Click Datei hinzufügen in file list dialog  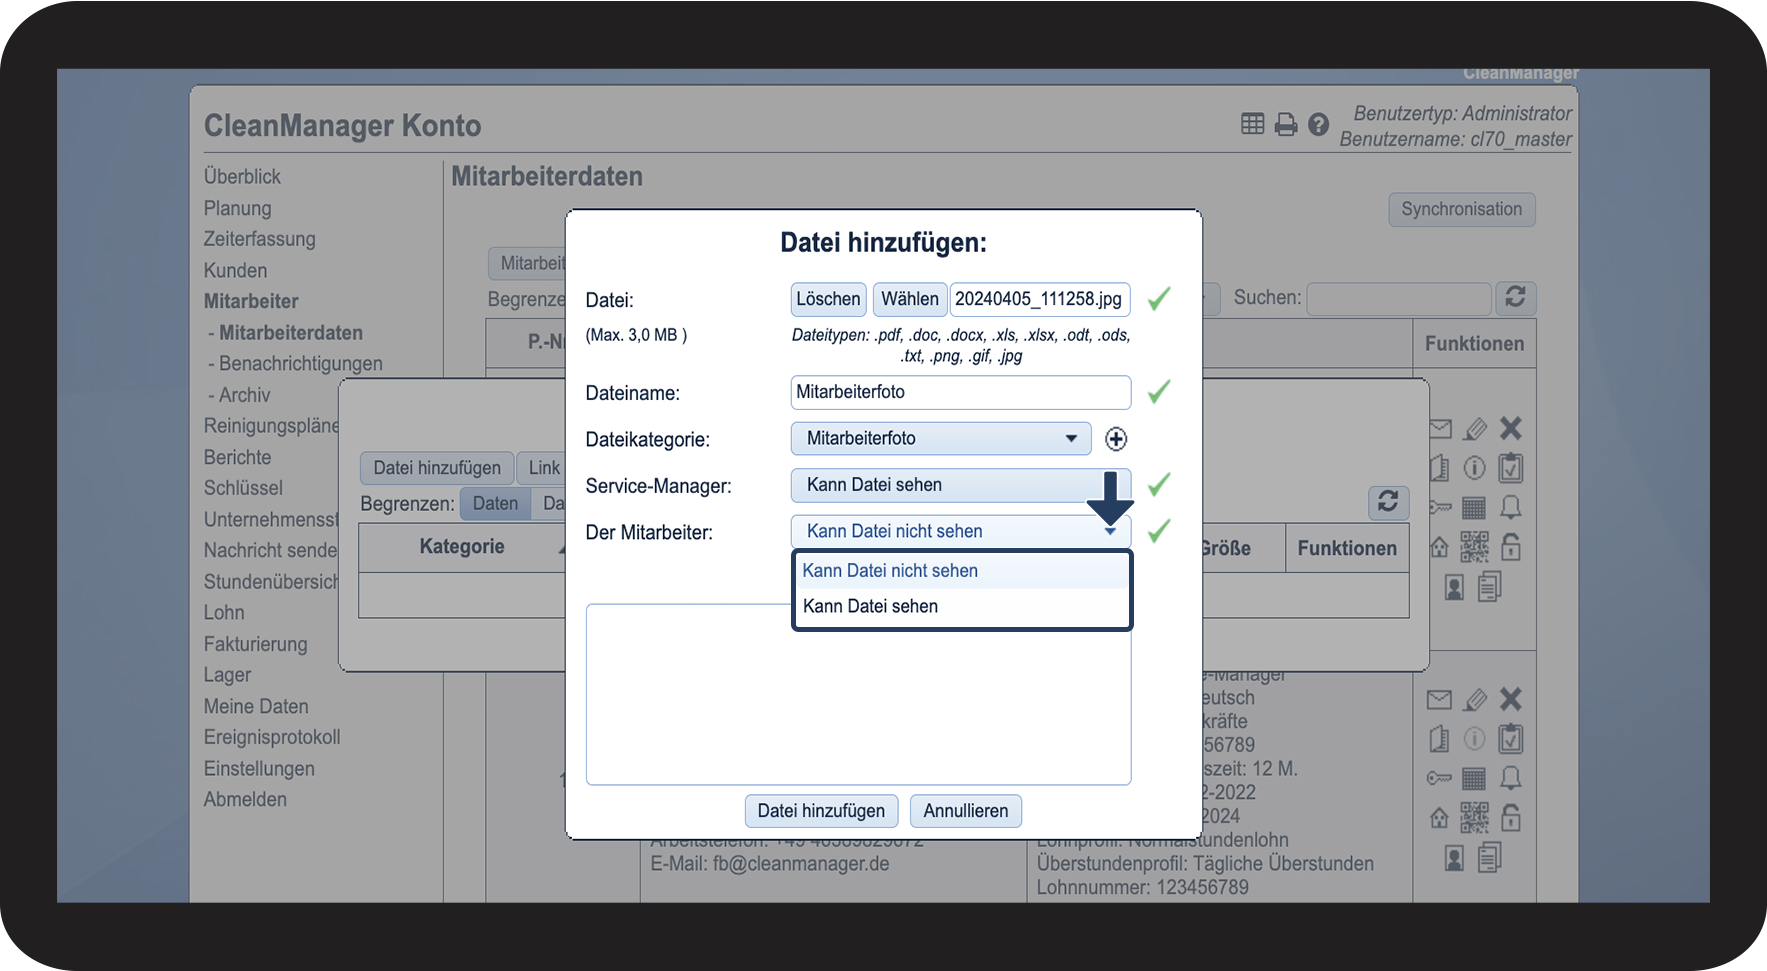[x=437, y=468]
